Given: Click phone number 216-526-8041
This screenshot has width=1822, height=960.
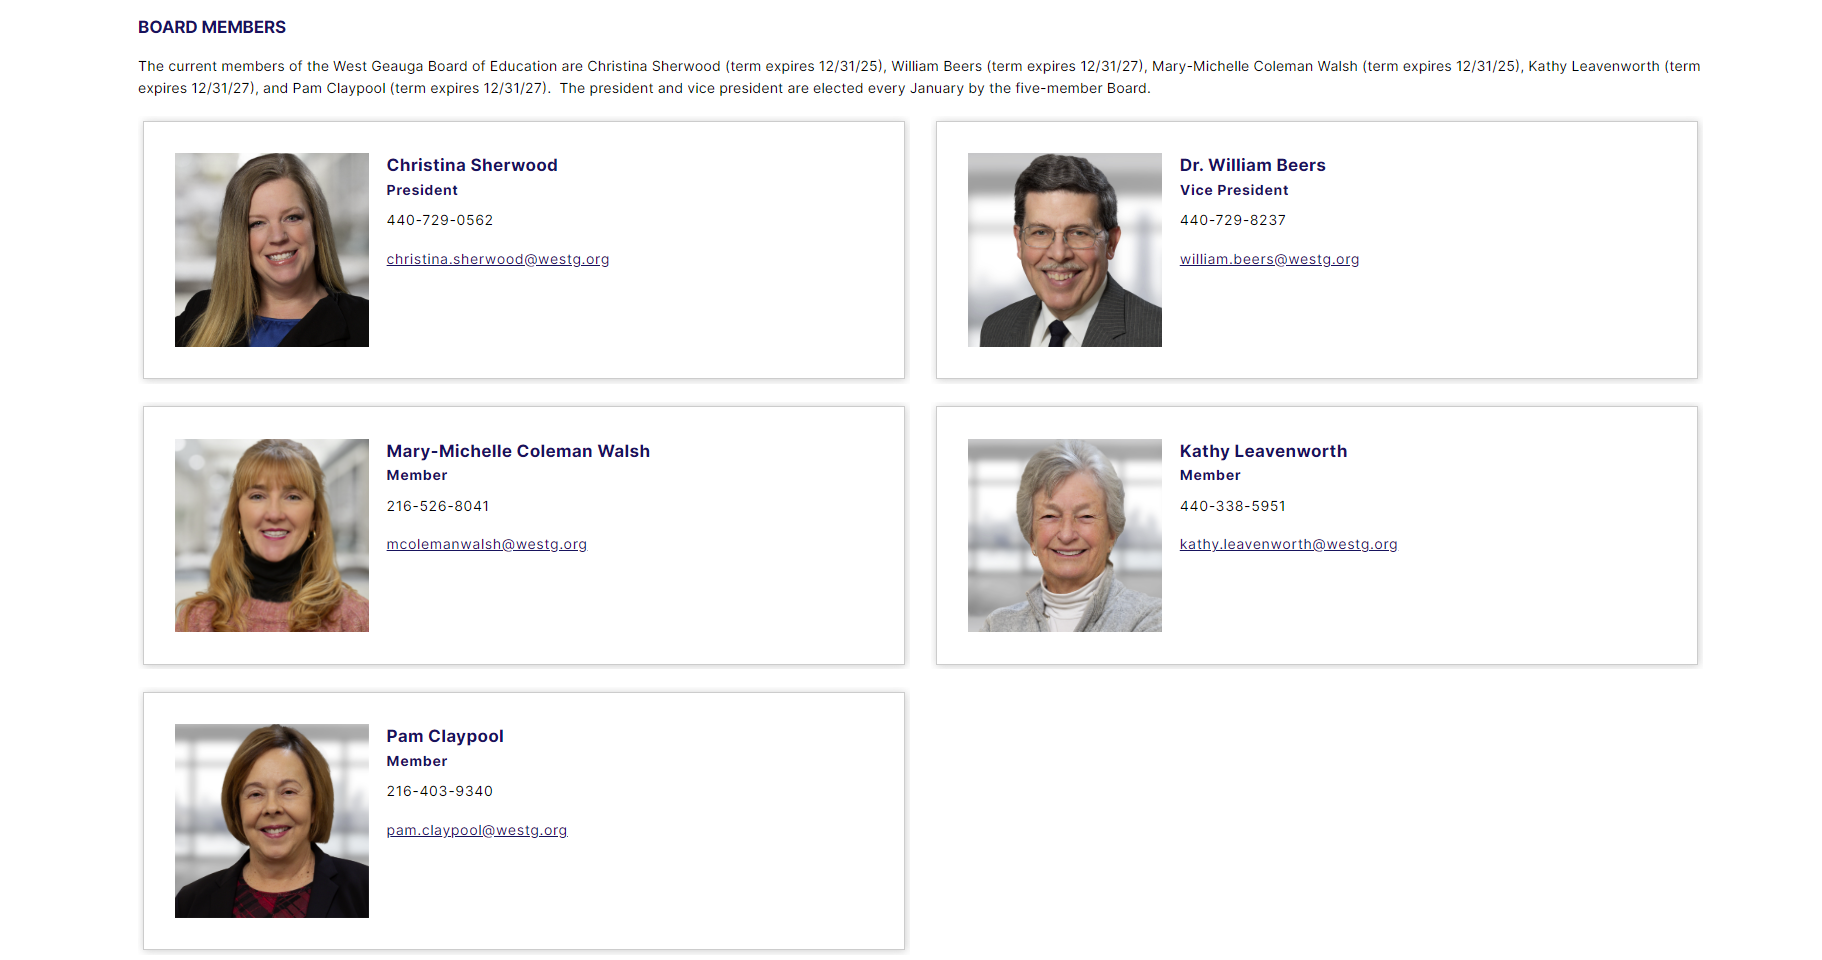Looking at the screenshot, I should 438,506.
